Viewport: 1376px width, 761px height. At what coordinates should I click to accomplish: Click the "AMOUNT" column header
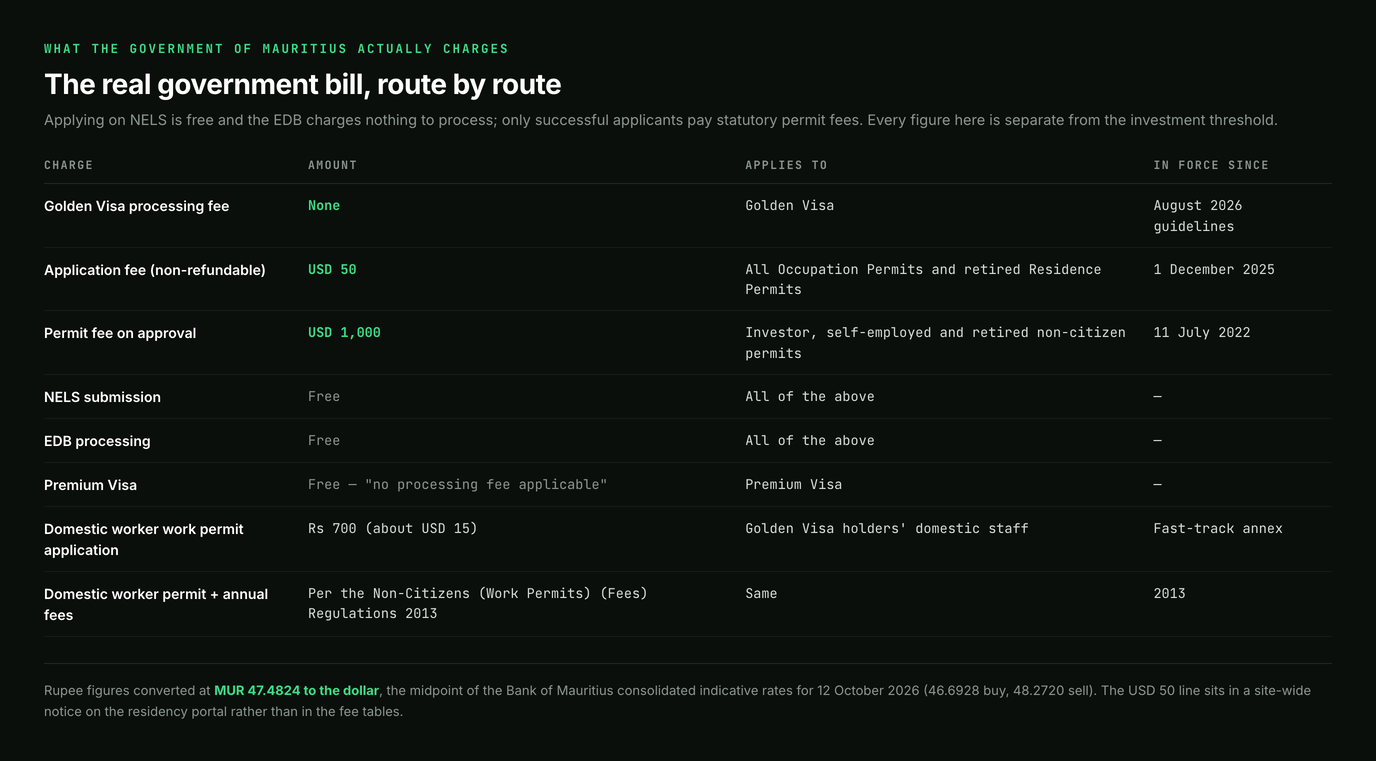[332, 165]
